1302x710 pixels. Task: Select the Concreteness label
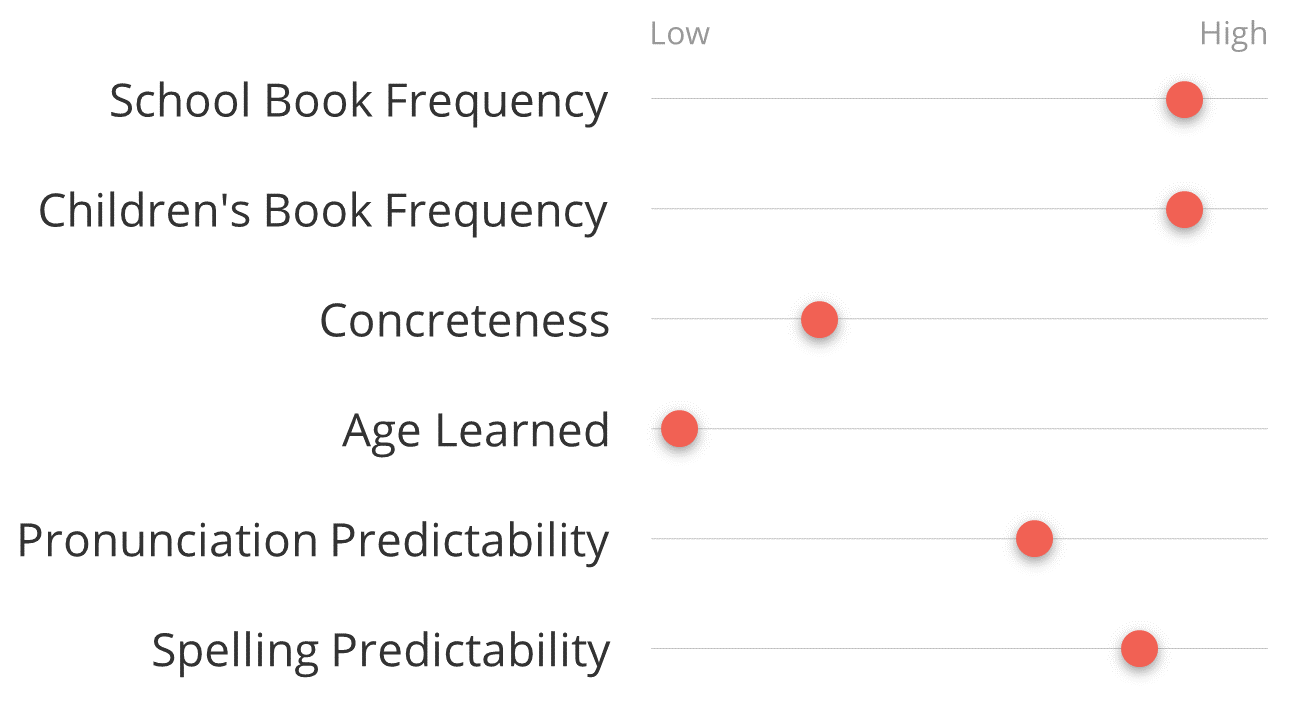464,321
